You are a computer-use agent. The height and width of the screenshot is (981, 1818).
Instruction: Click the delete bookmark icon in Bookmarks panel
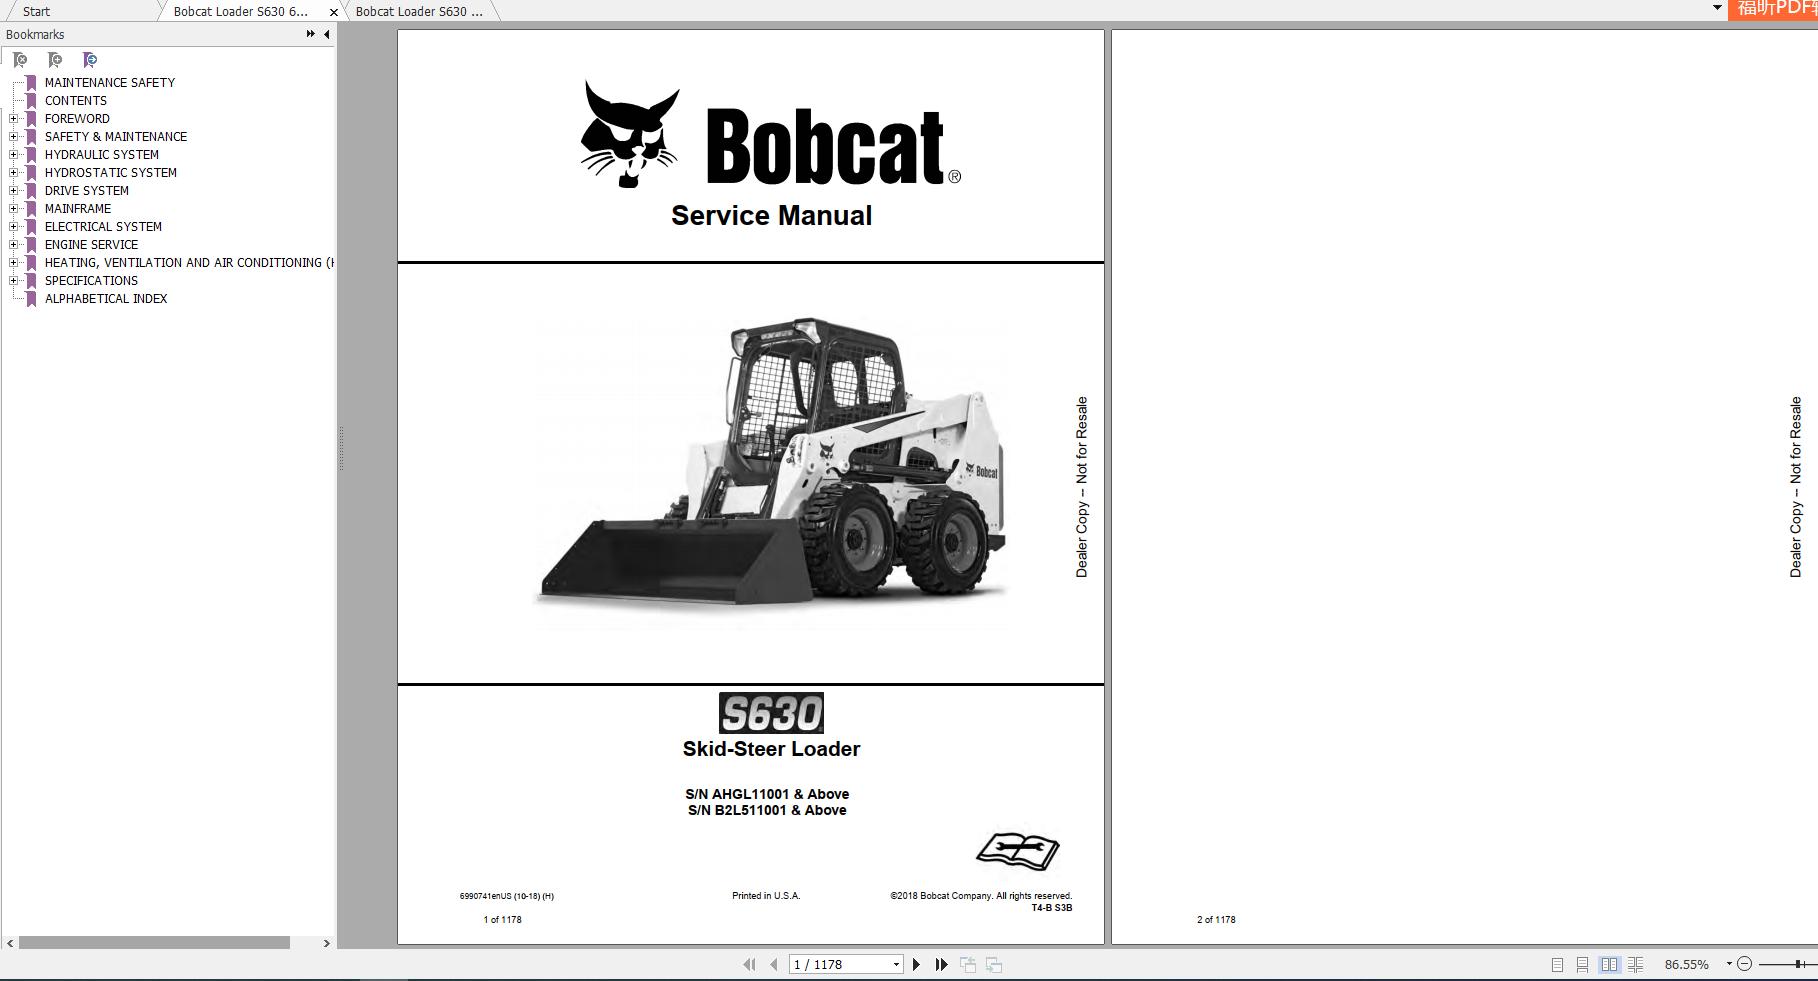(20, 60)
